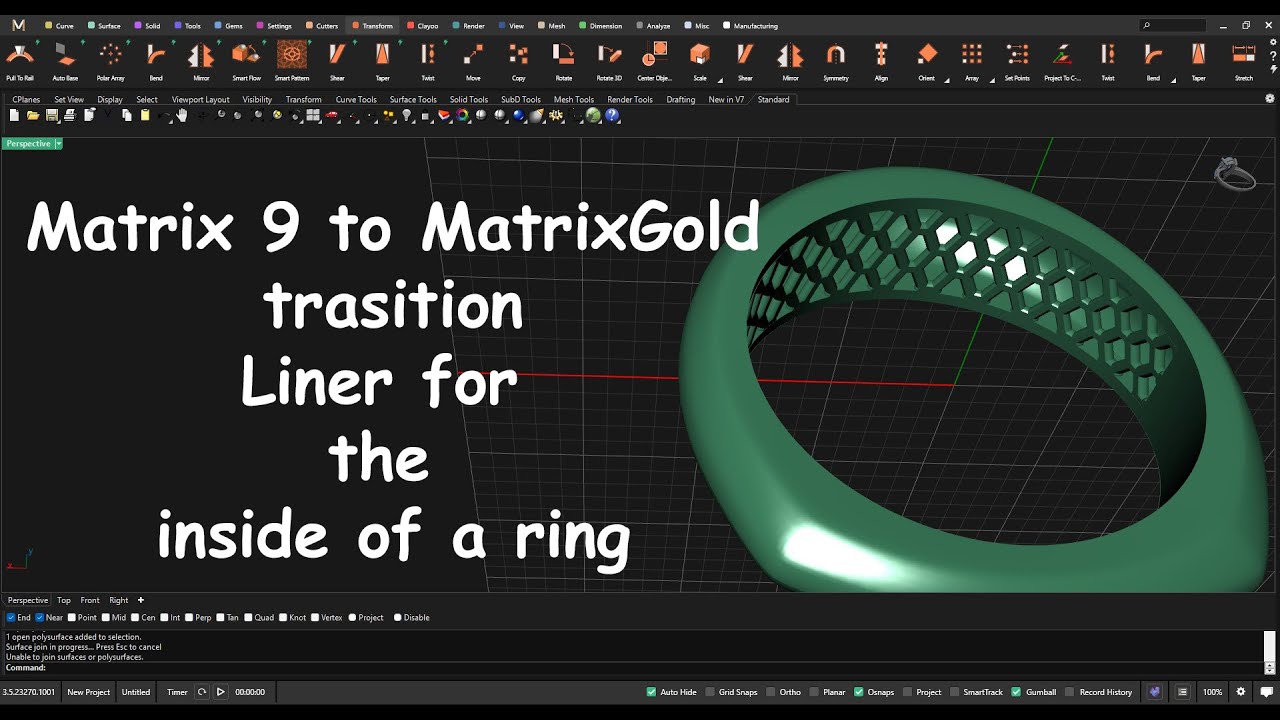Click the ring thumbnail in the viewport corner
Image resolution: width=1280 pixels, height=720 pixels.
[1234, 174]
